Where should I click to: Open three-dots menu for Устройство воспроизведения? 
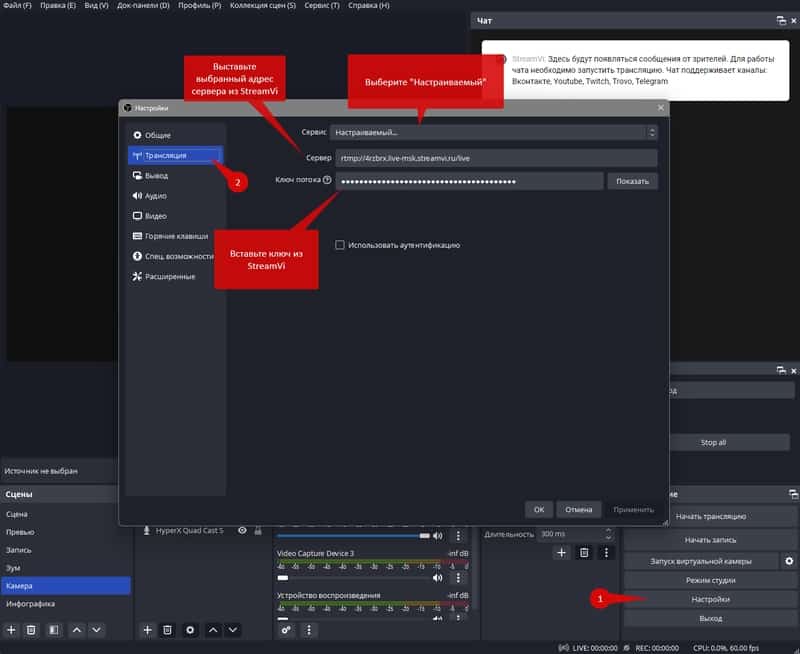tap(458, 617)
